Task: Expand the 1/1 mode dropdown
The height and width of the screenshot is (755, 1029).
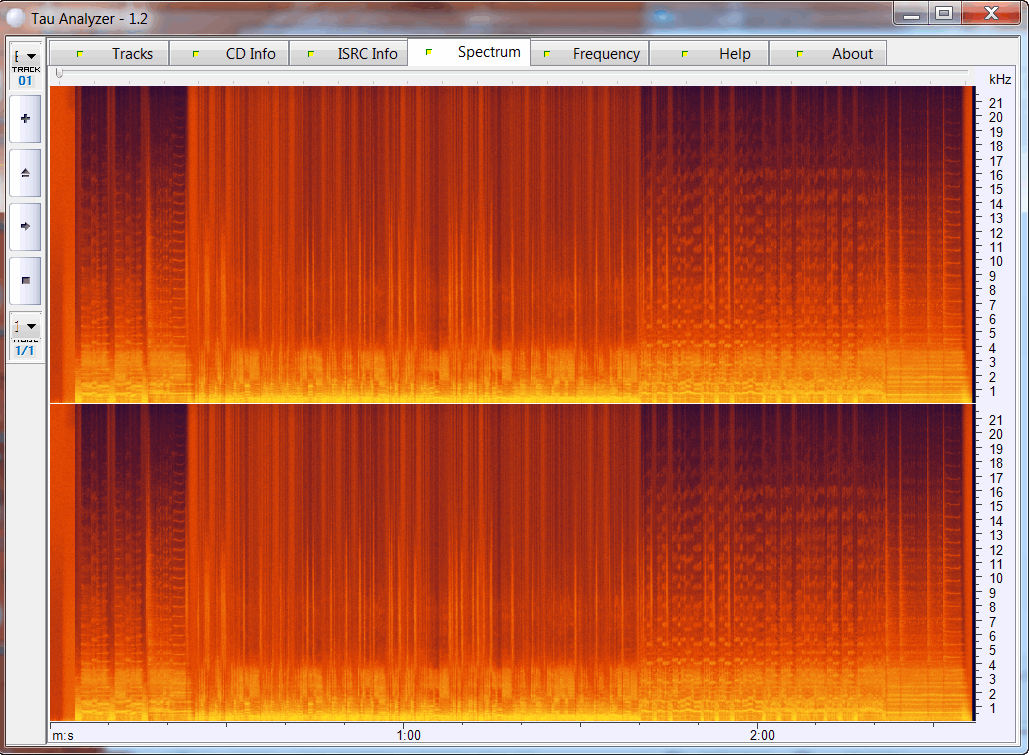Action: tap(25, 326)
